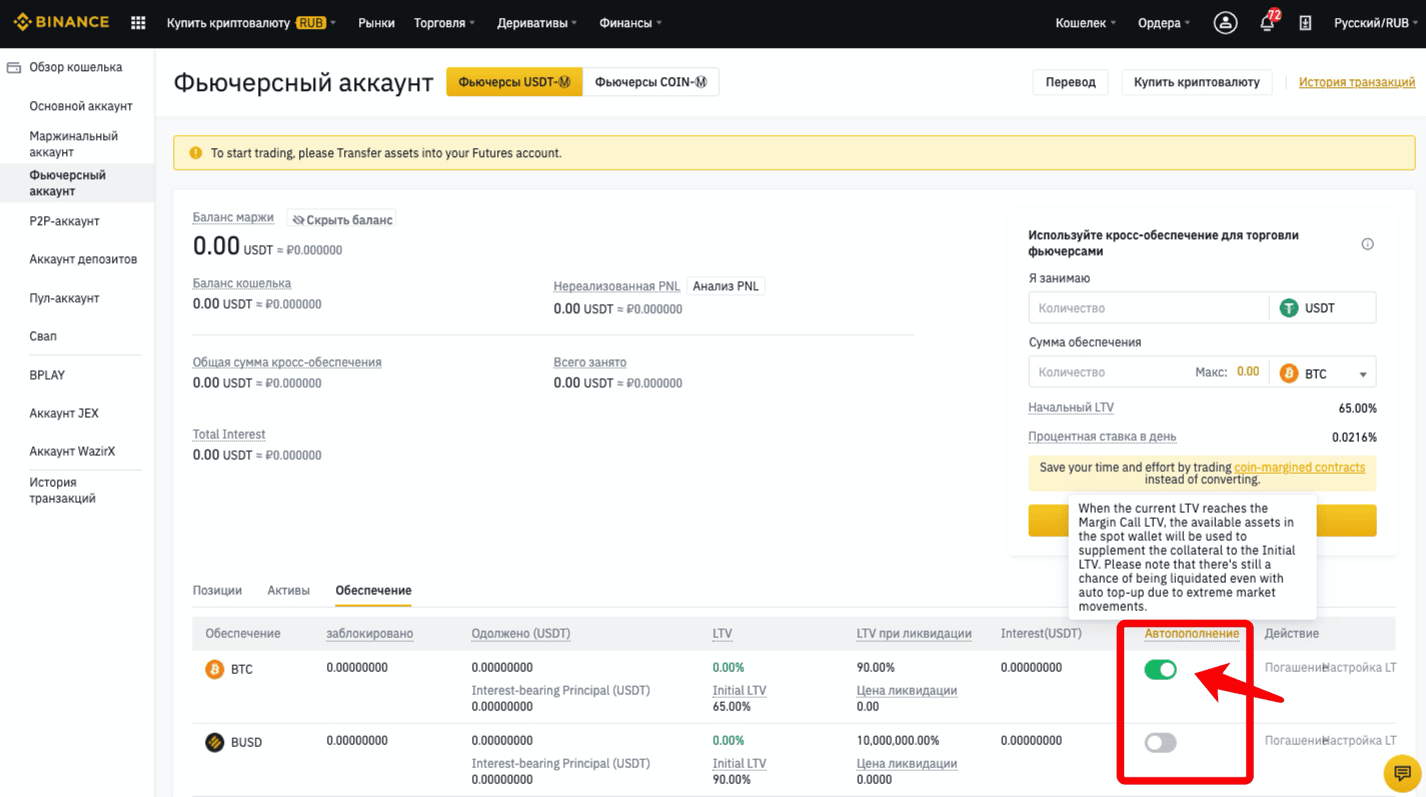Open P2P-аккаунт in sidebar

[x=64, y=221]
